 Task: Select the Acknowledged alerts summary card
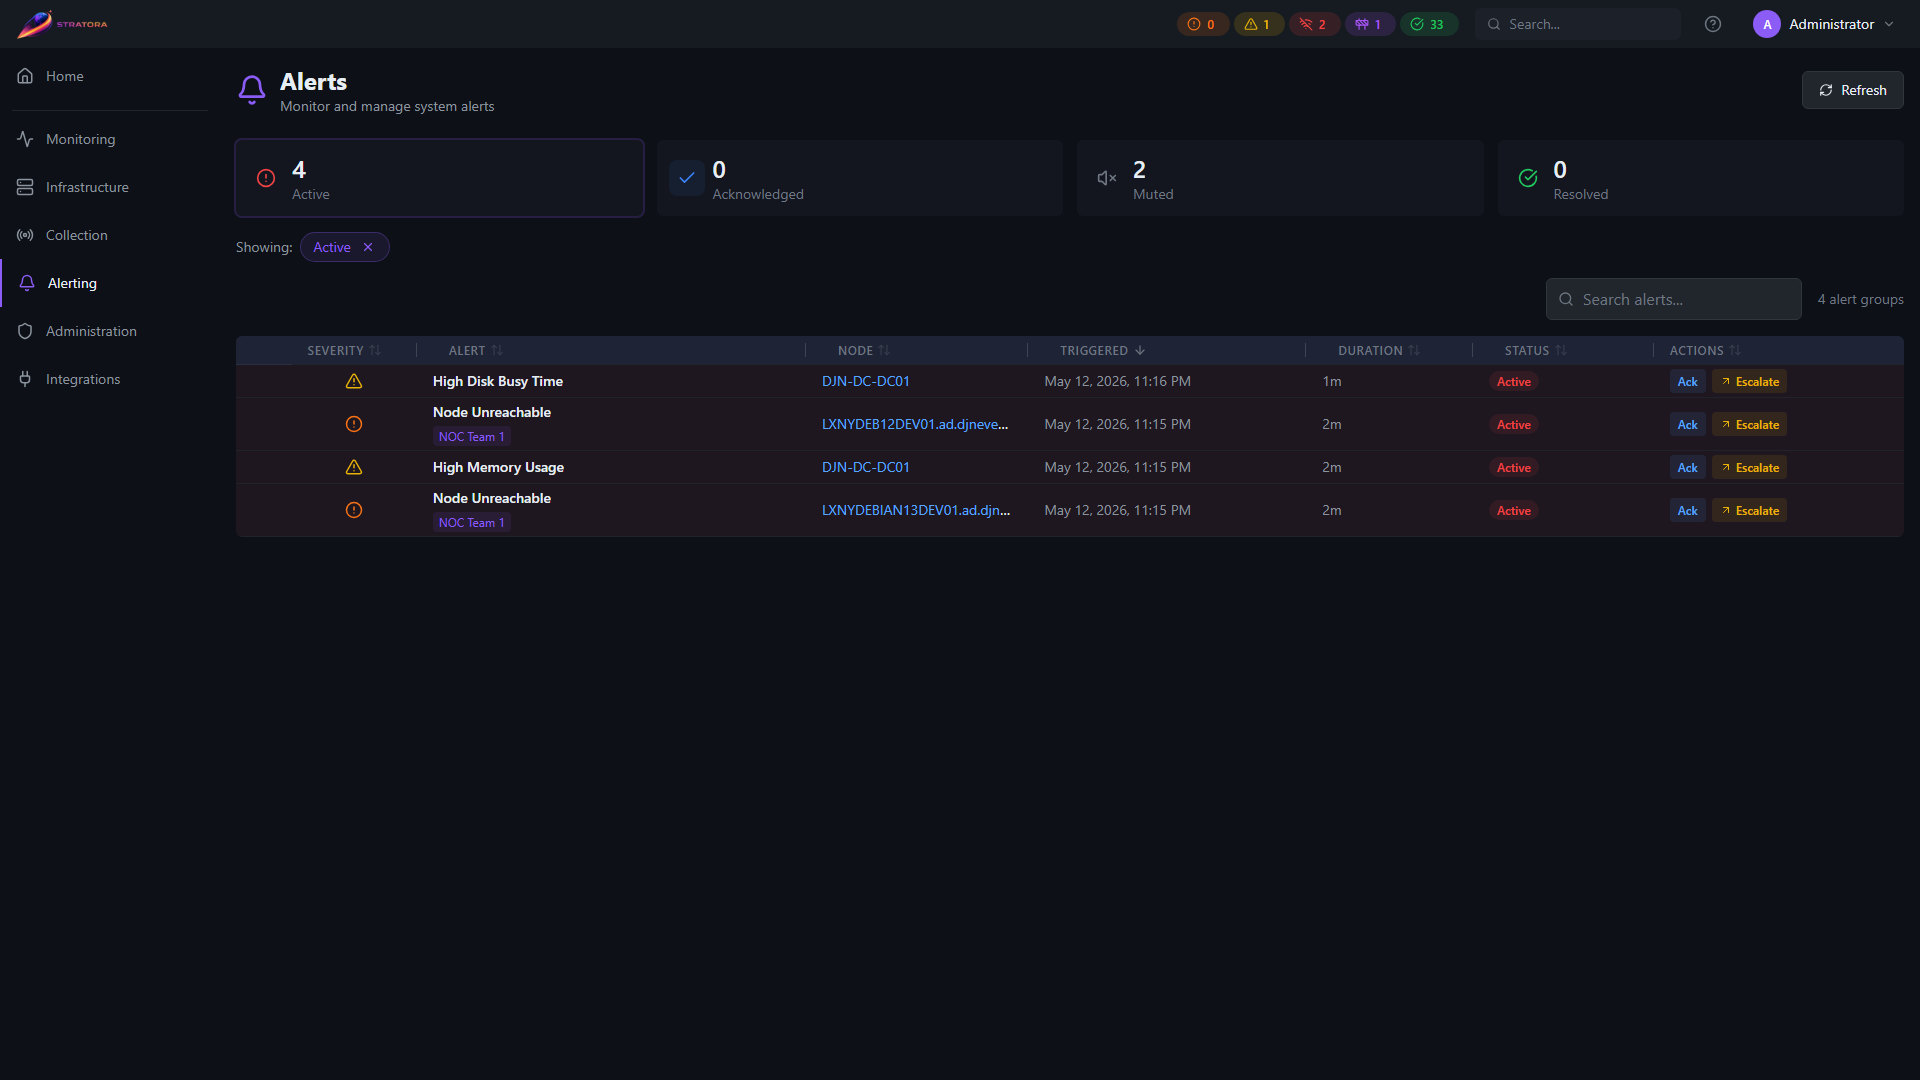point(860,178)
